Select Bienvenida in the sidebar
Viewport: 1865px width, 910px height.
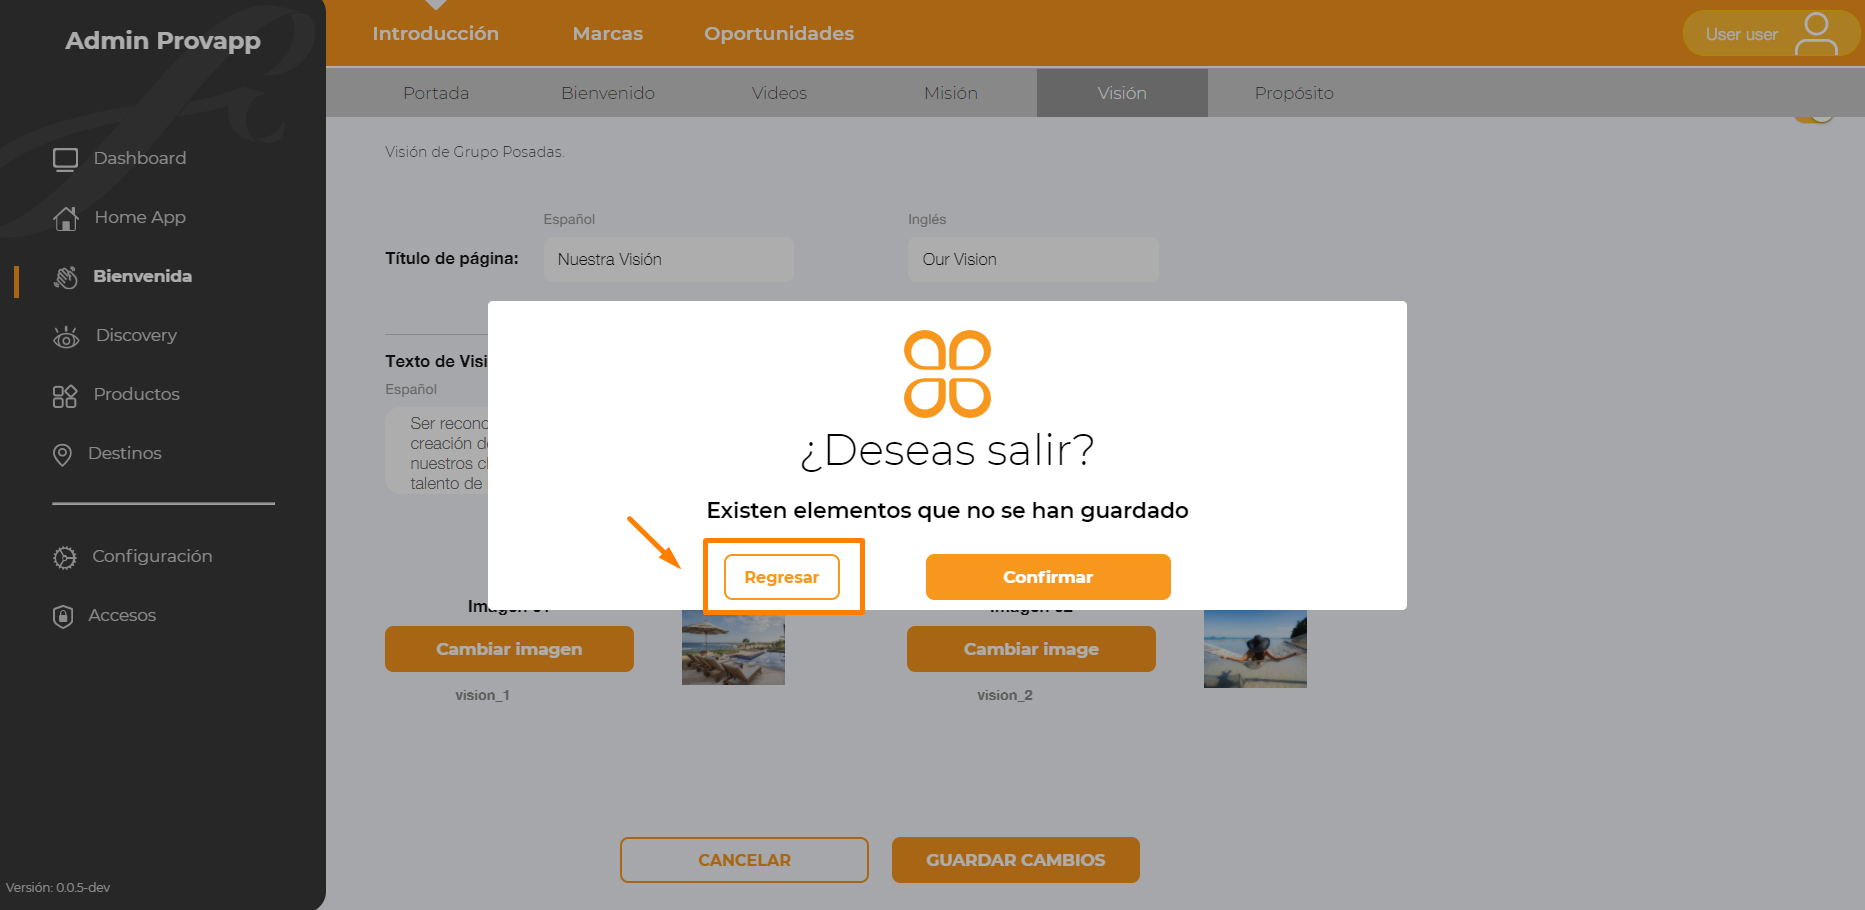tap(143, 276)
